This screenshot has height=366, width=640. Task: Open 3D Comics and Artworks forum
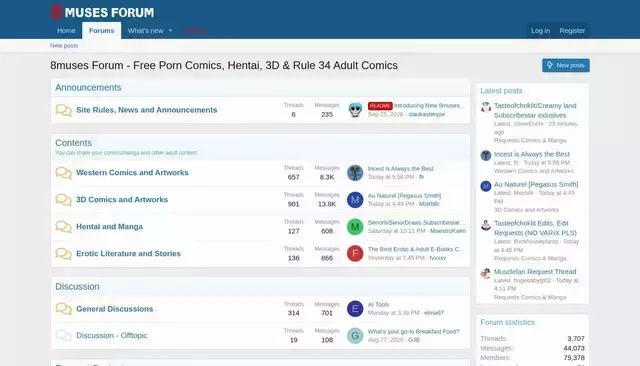click(x=122, y=200)
